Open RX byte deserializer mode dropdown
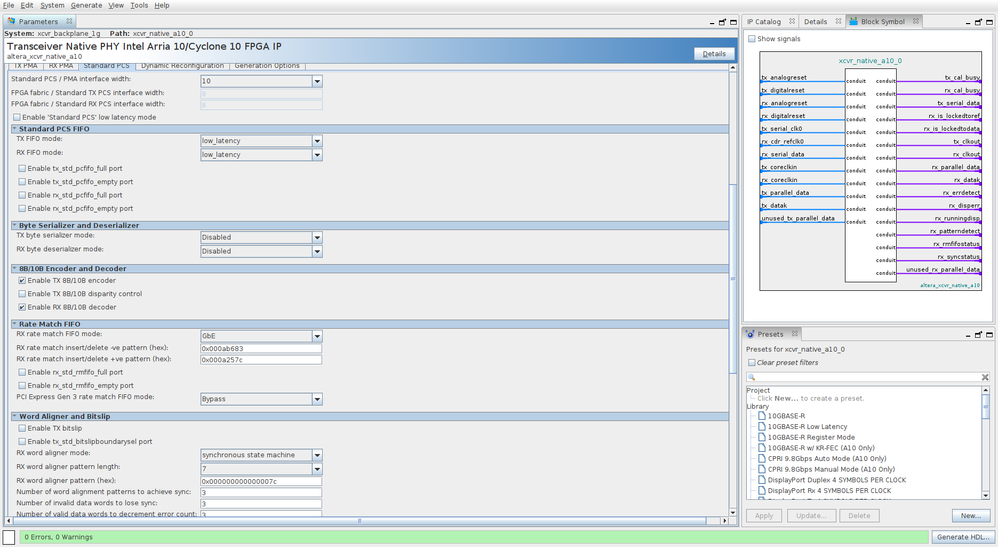998x547 pixels. (x=317, y=252)
